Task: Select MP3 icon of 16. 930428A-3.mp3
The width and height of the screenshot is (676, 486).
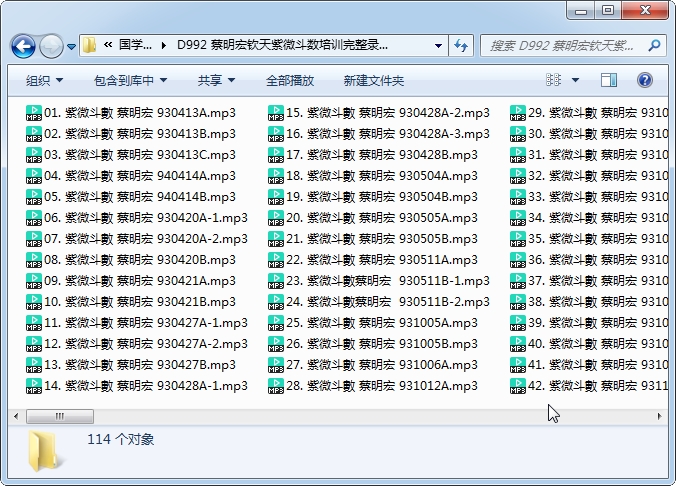Action: (275, 134)
